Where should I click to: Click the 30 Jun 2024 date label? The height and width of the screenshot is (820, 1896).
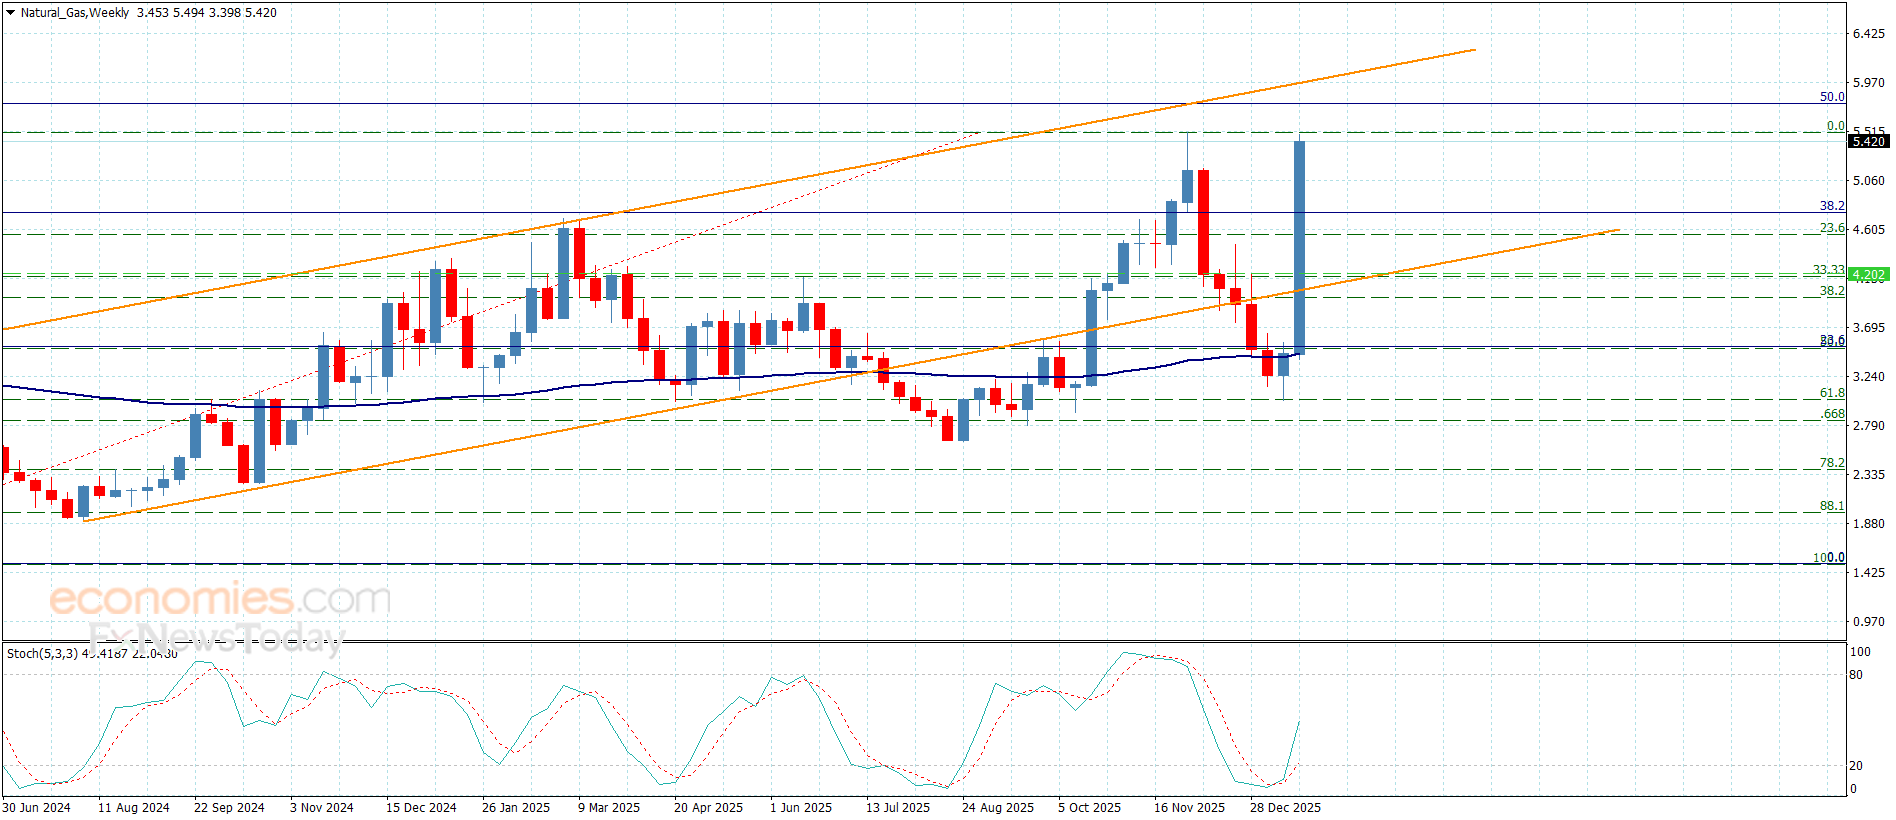(37, 808)
